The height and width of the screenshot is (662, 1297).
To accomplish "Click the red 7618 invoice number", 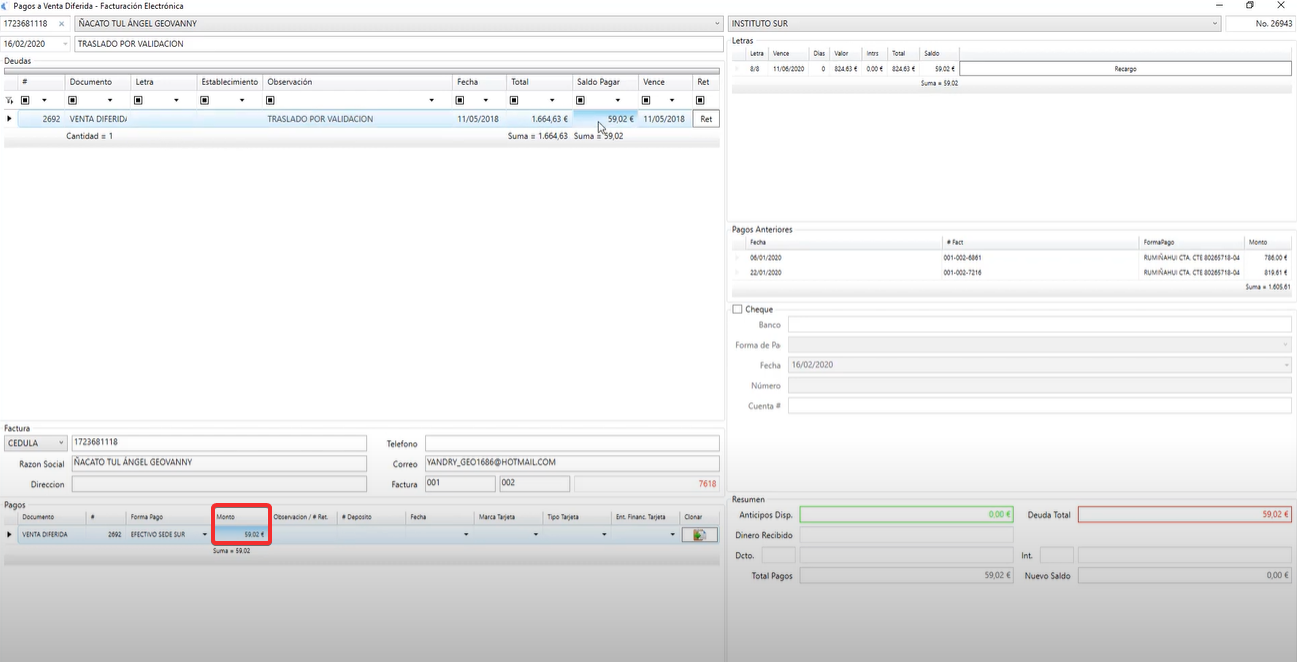I will point(707,484).
